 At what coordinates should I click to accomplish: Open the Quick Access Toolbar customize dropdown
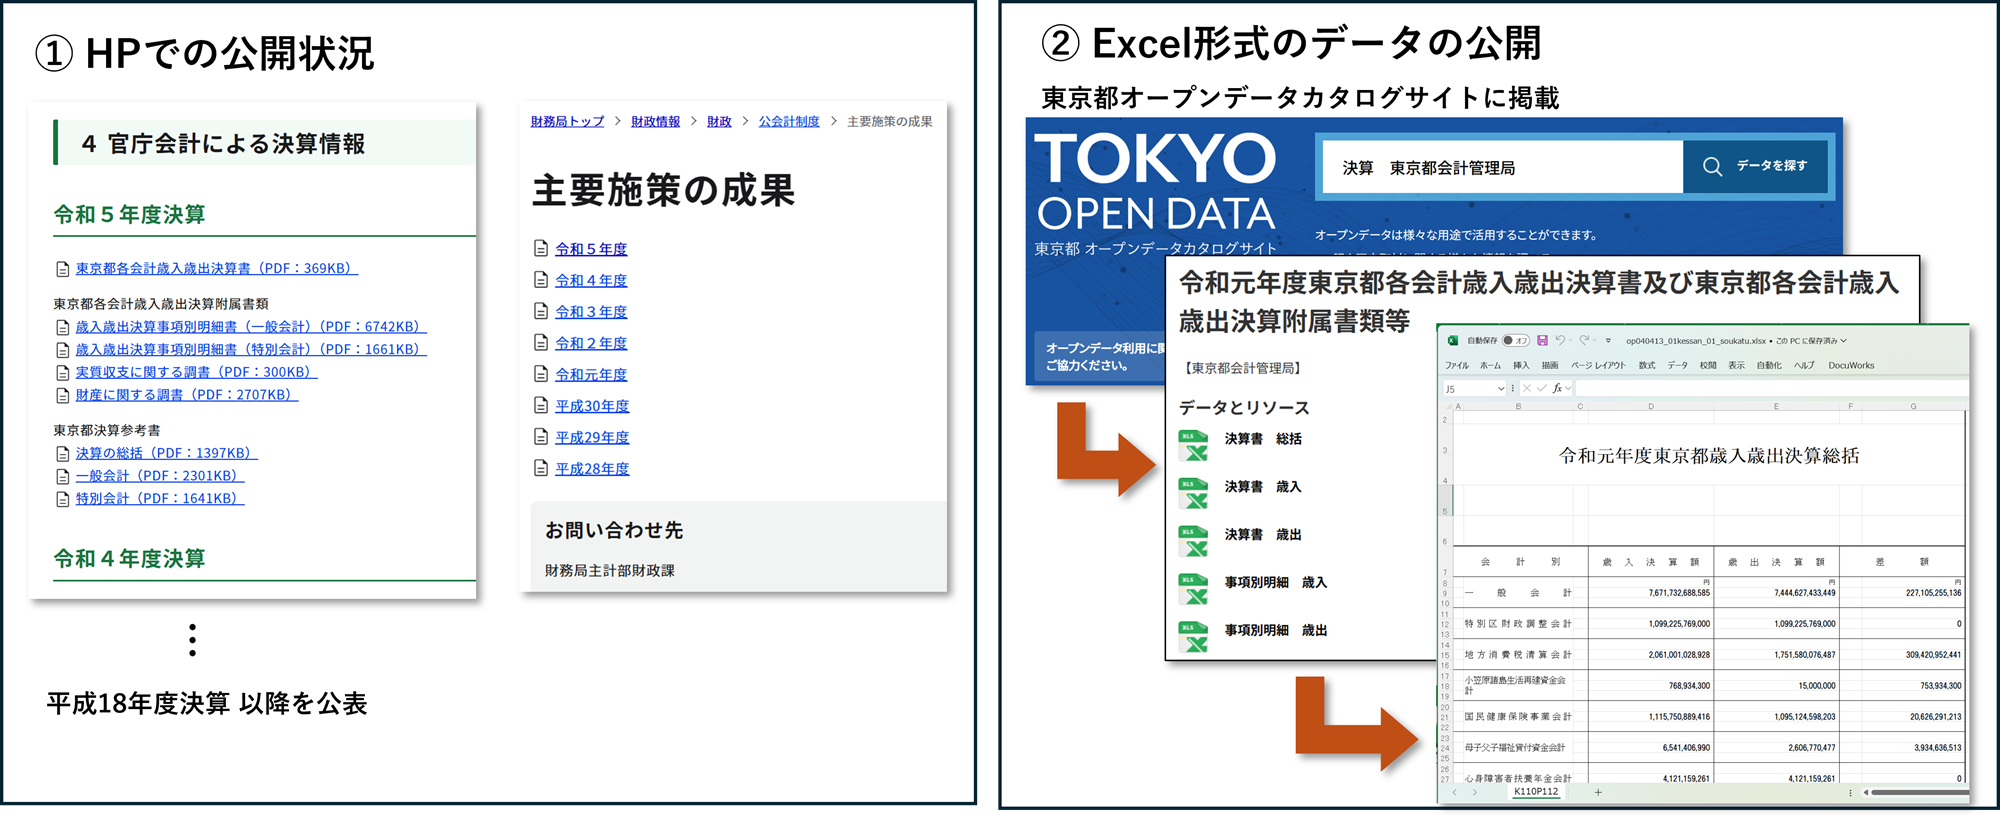[1608, 341]
